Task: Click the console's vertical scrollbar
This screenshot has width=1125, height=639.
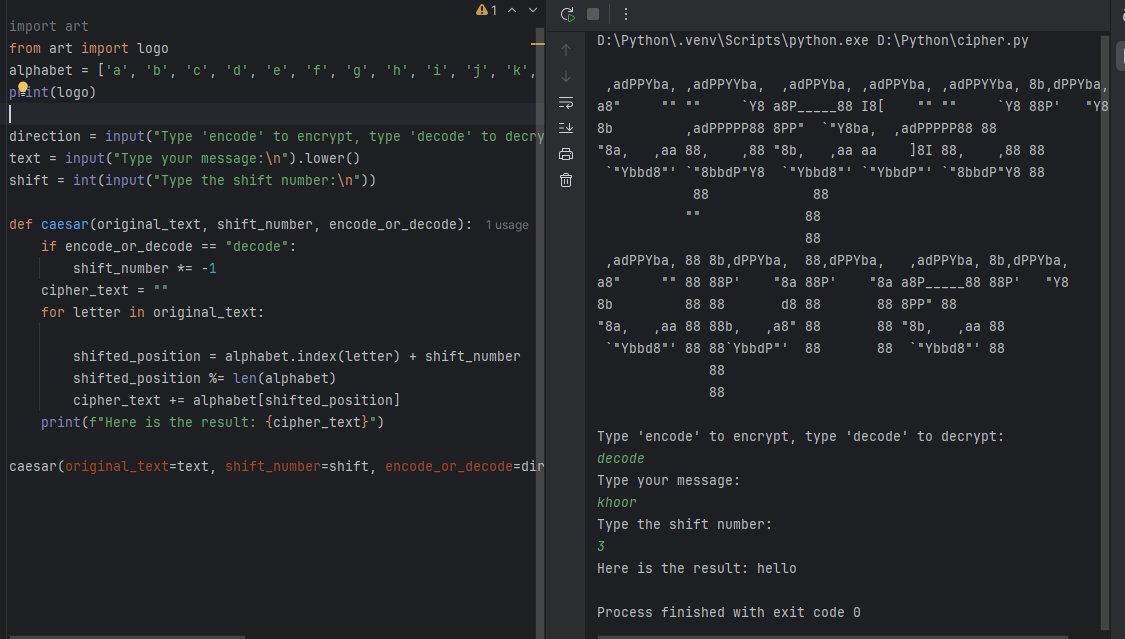Action: tap(1105, 333)
